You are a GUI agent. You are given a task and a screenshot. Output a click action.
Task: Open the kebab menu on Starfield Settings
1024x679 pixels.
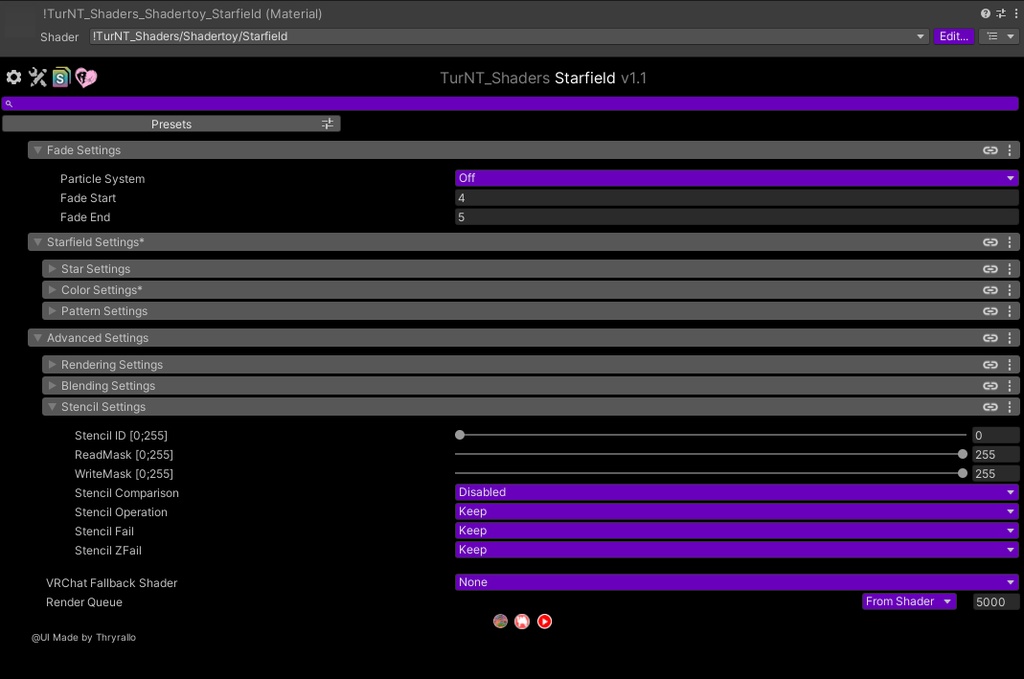tap(1009, 241)
